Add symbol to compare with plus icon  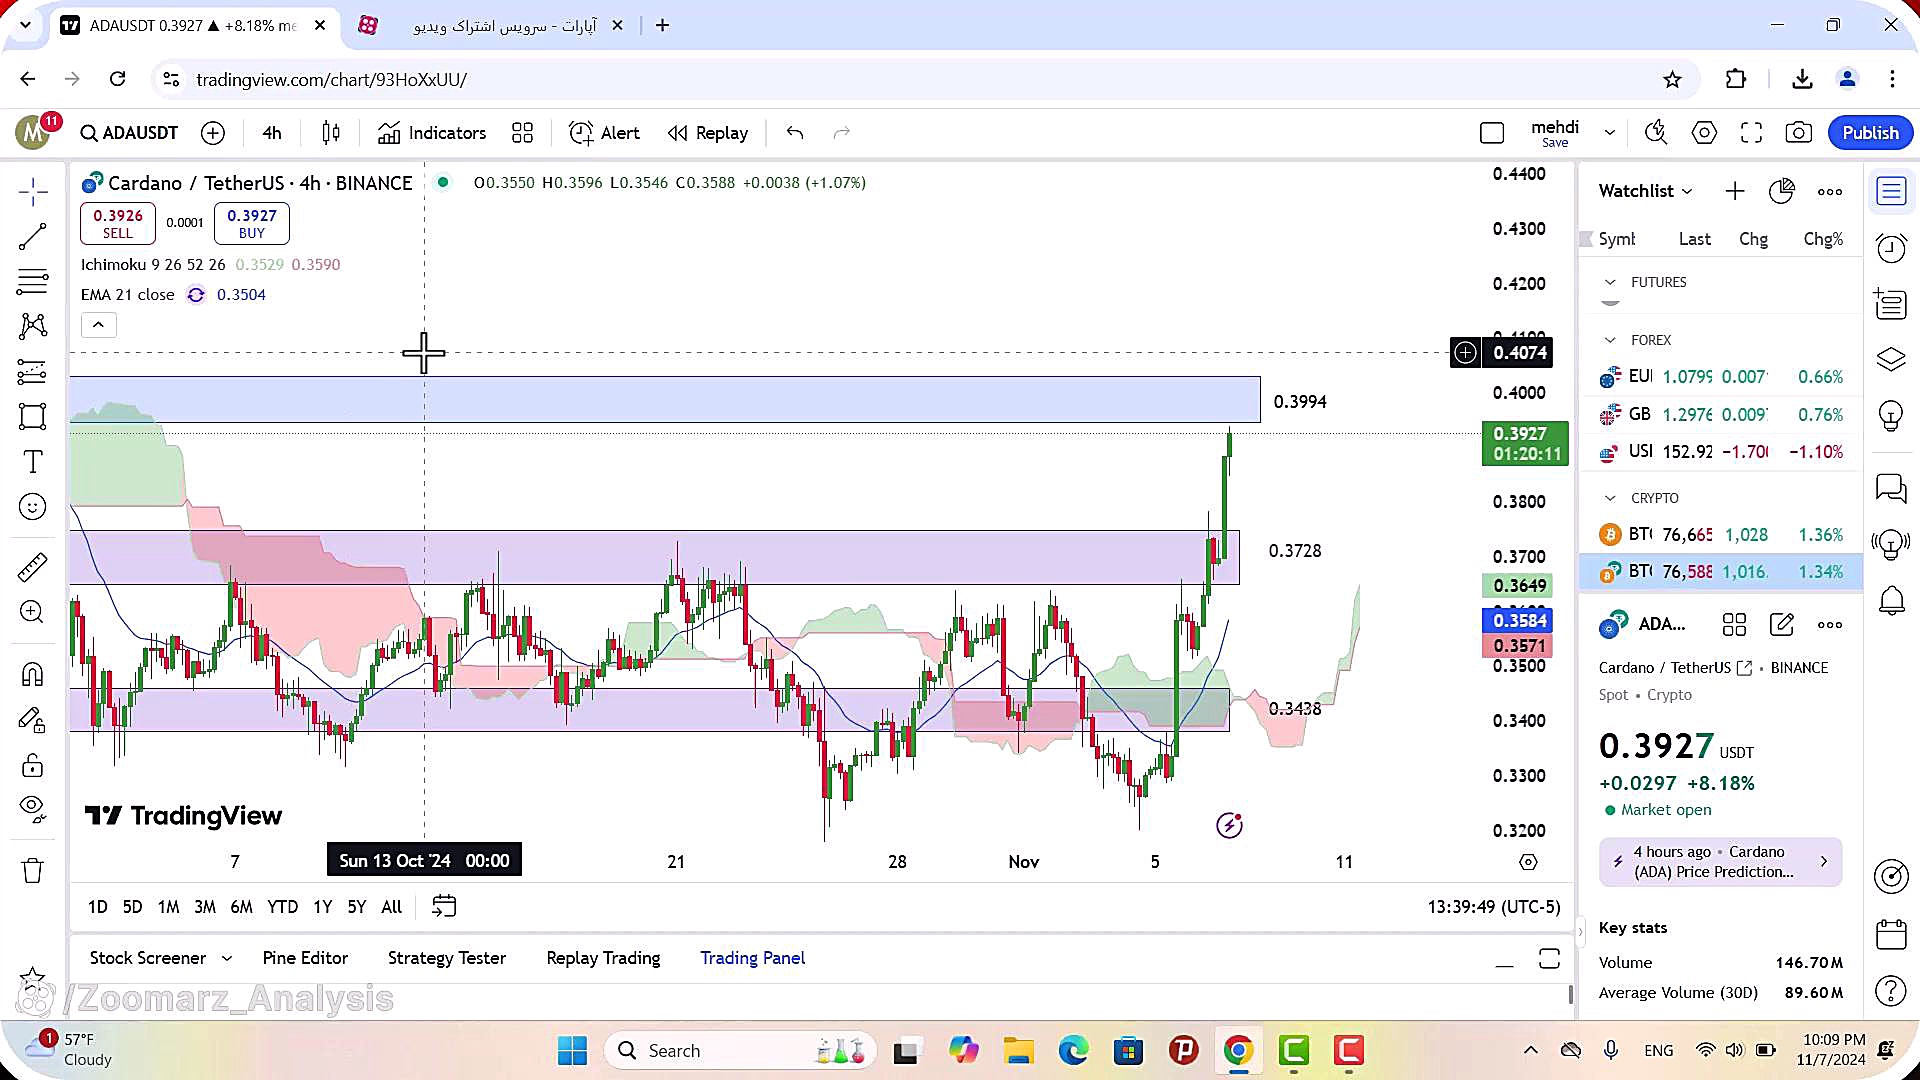point(213,133)
